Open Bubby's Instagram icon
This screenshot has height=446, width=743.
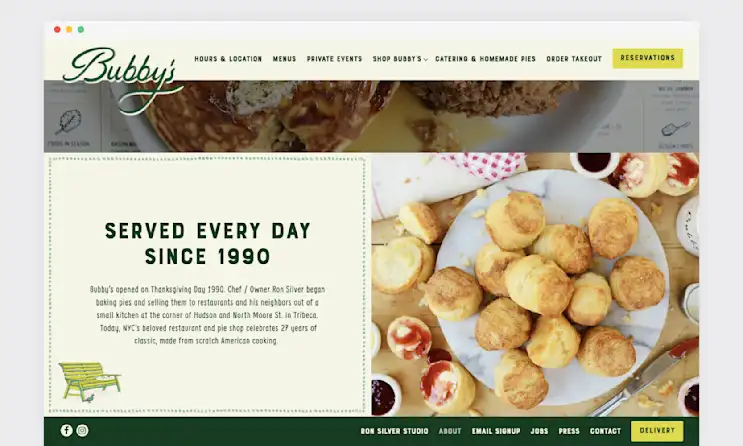(x=82, y=430)
